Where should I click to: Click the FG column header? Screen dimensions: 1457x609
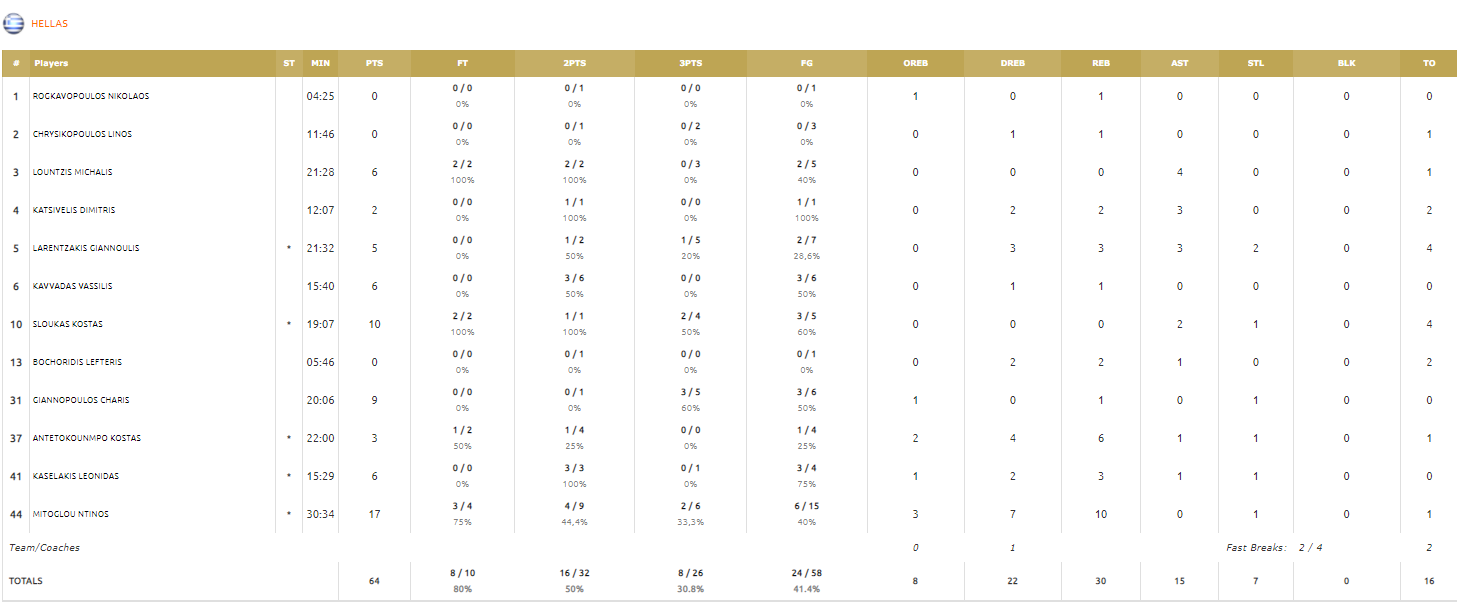[807, 63]
